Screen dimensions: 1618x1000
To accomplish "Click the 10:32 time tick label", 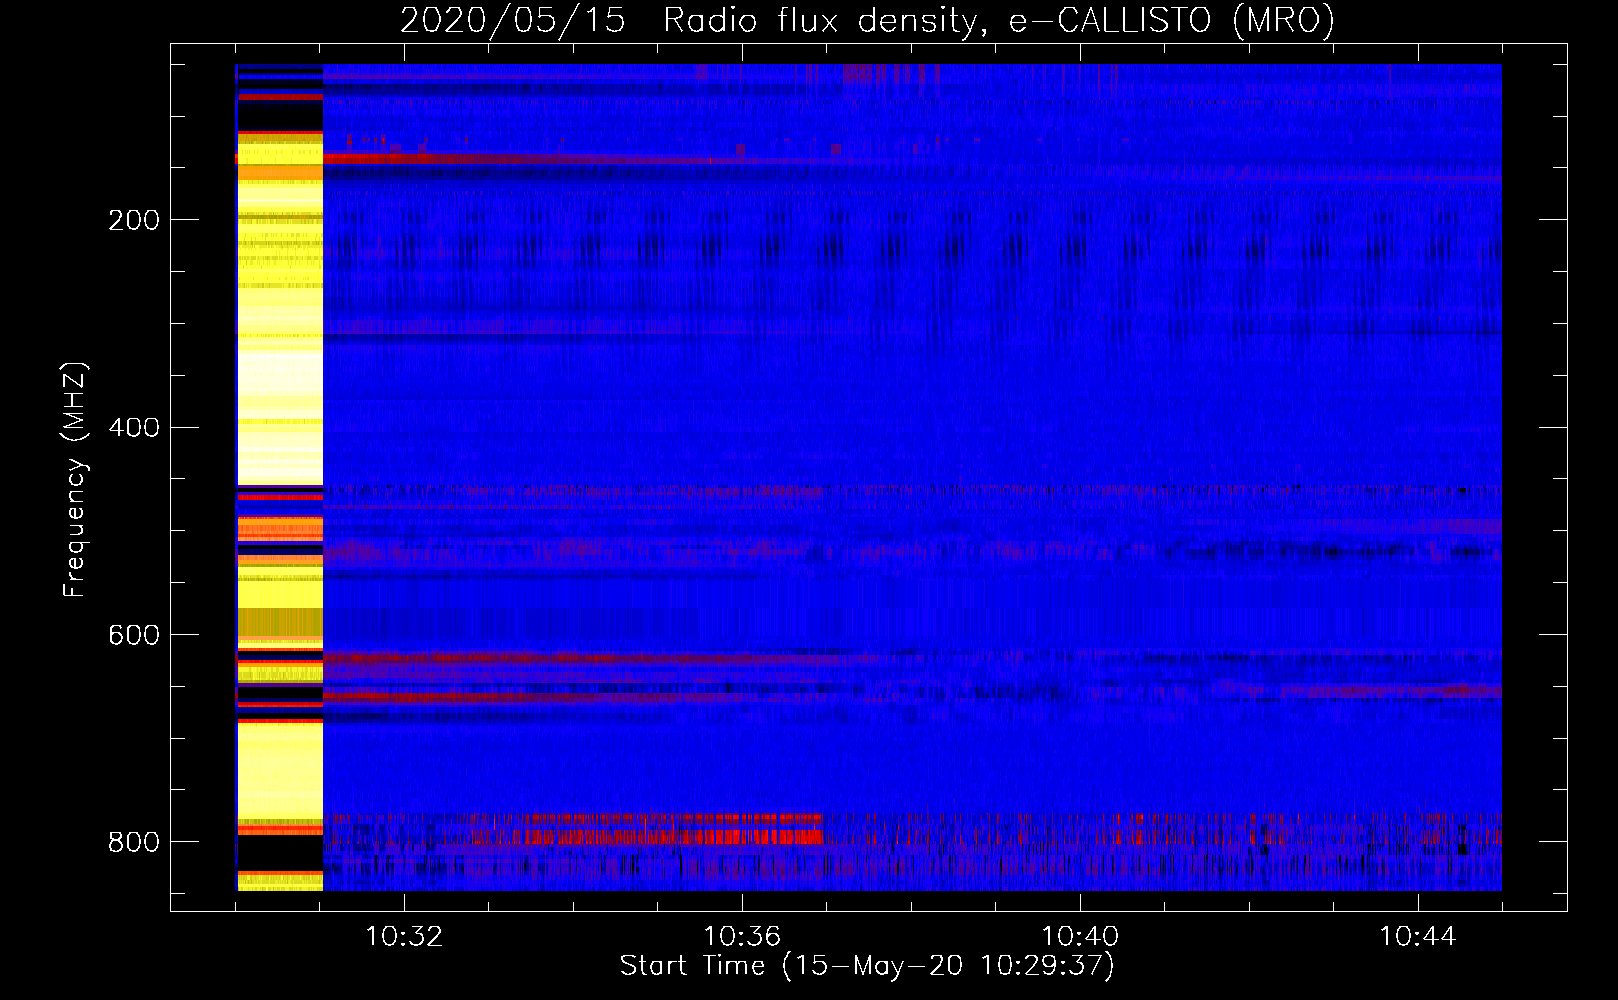I will [404, 937].
